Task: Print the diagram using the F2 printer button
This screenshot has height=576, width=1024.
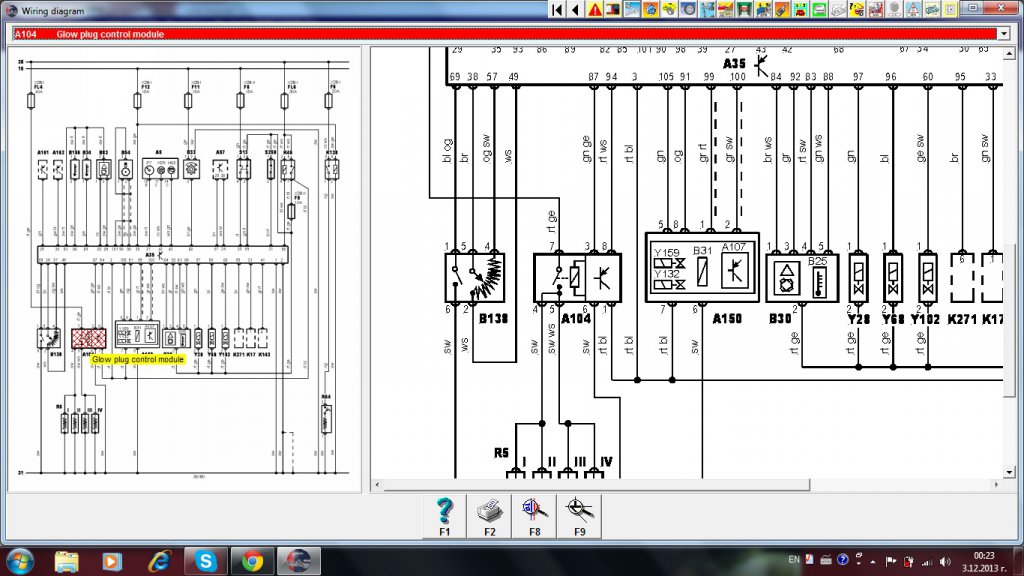Action: (x=489, y=517)
